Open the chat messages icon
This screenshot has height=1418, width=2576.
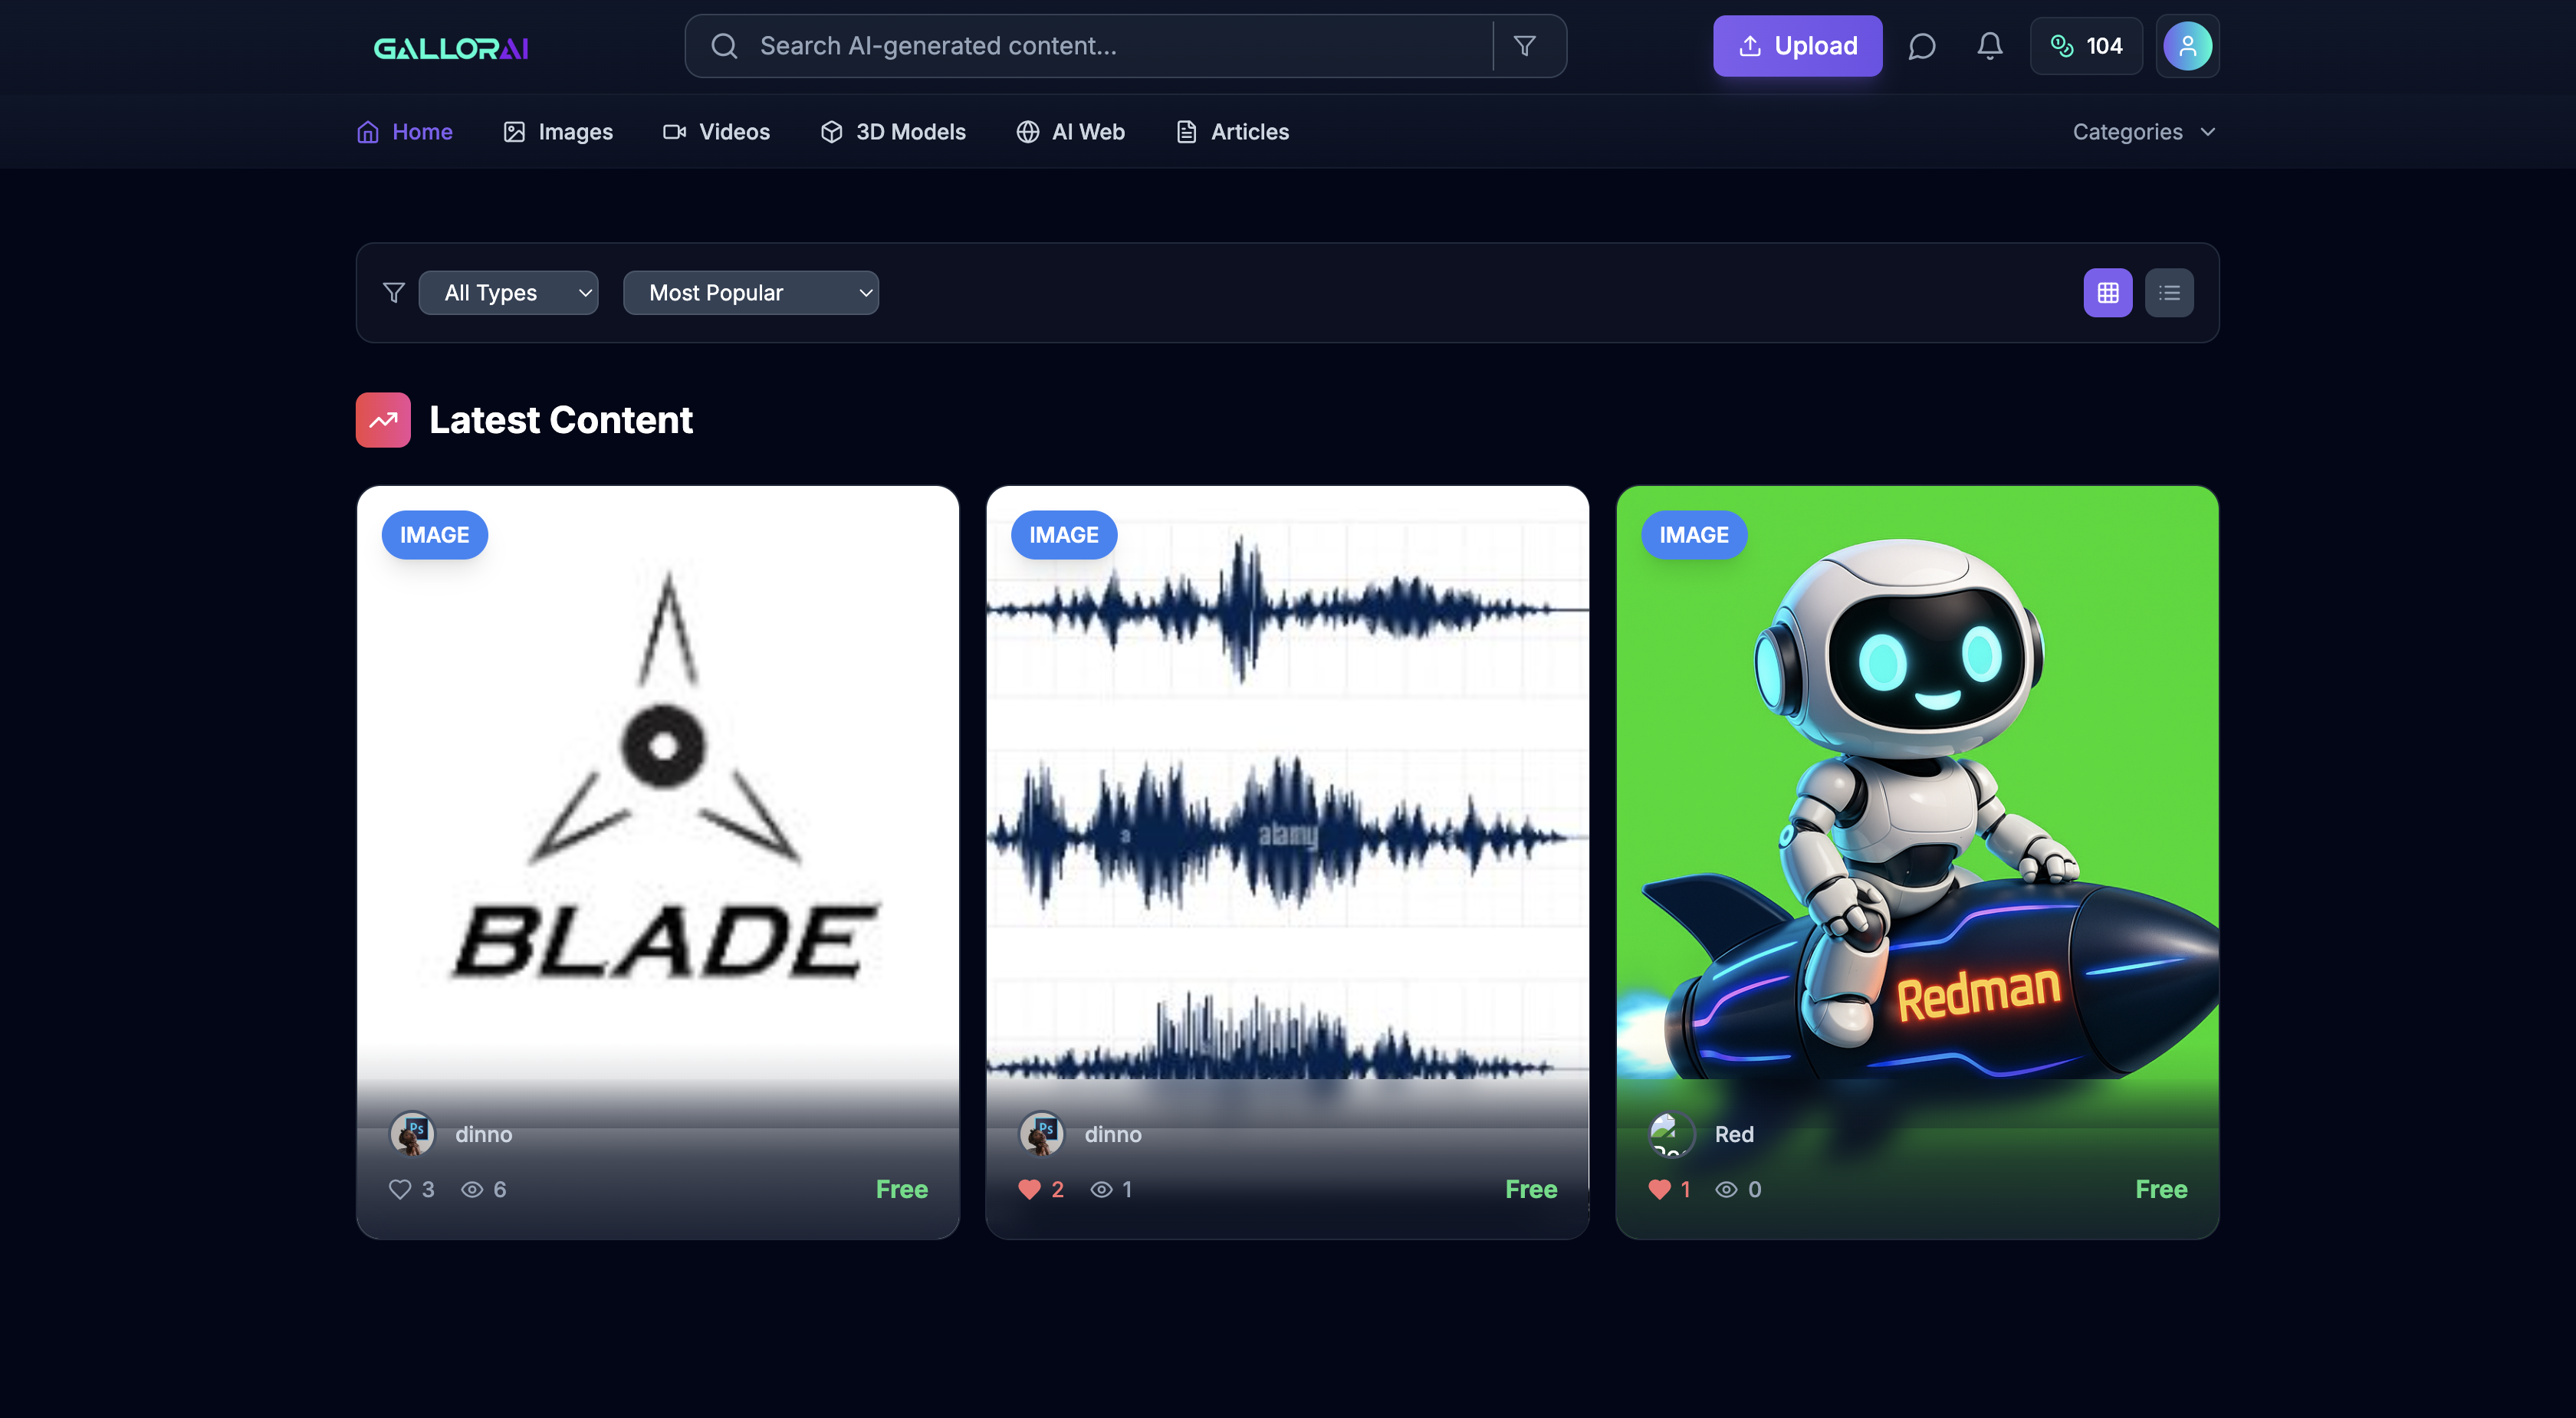pos(1921,46)
